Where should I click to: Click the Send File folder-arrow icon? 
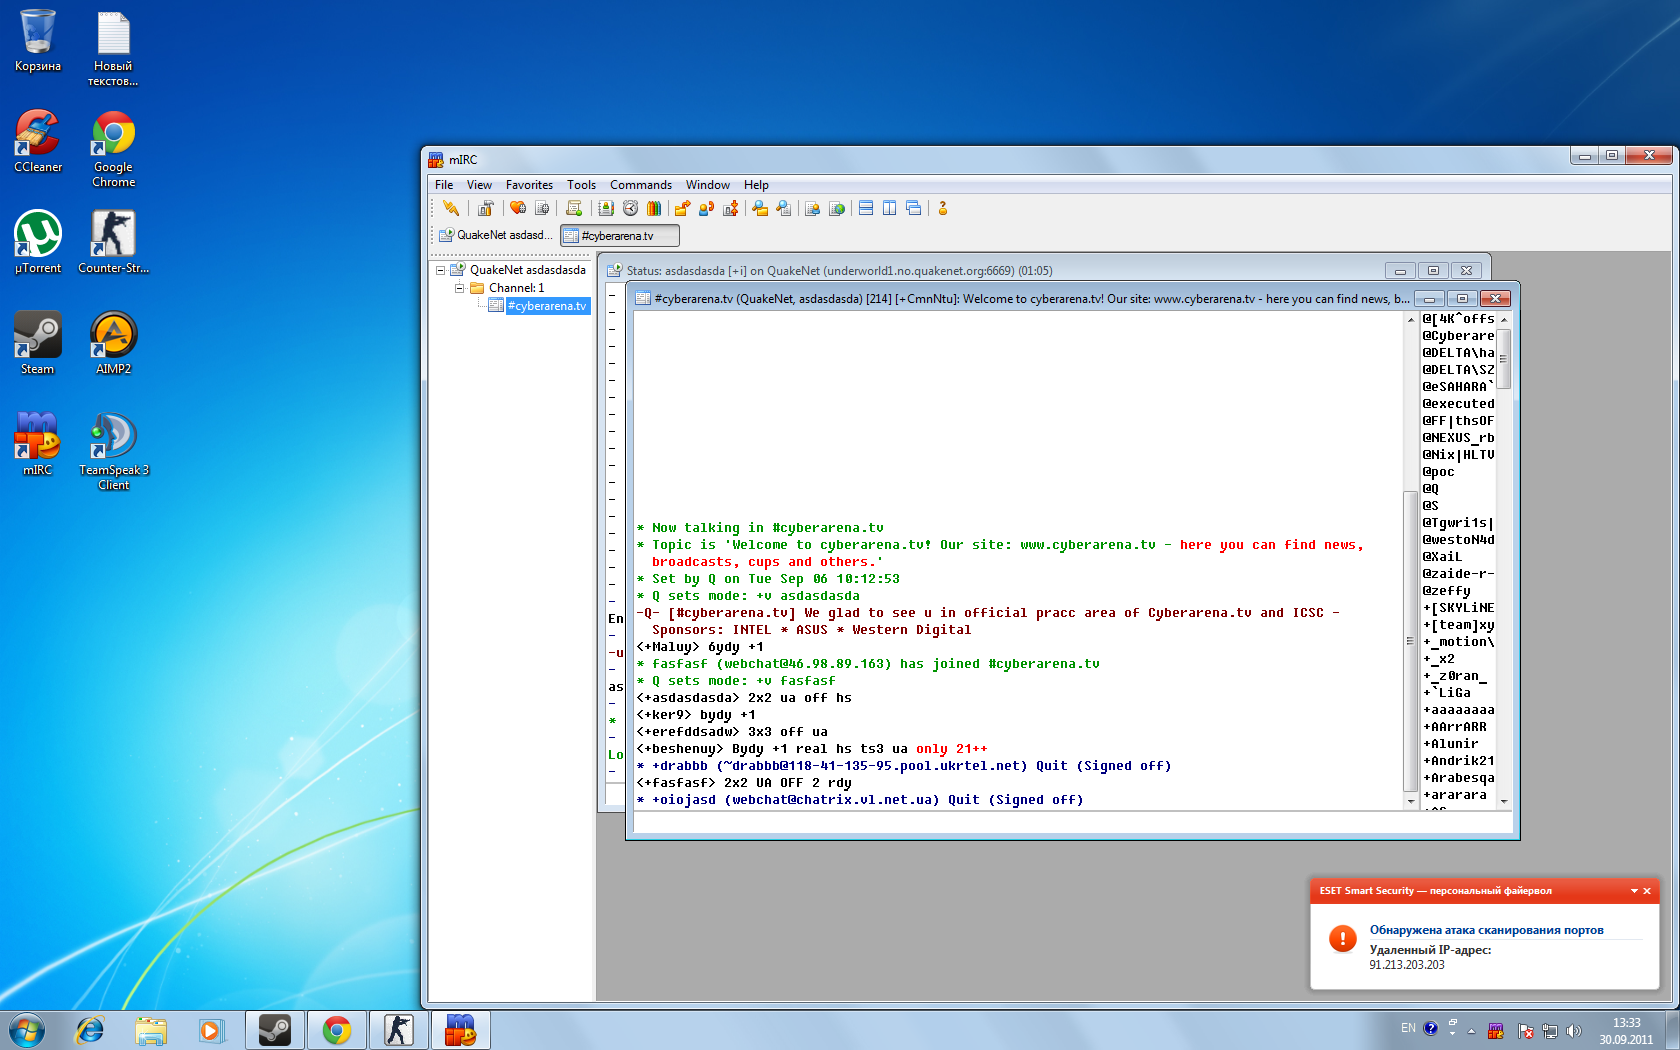coord(682,208)
